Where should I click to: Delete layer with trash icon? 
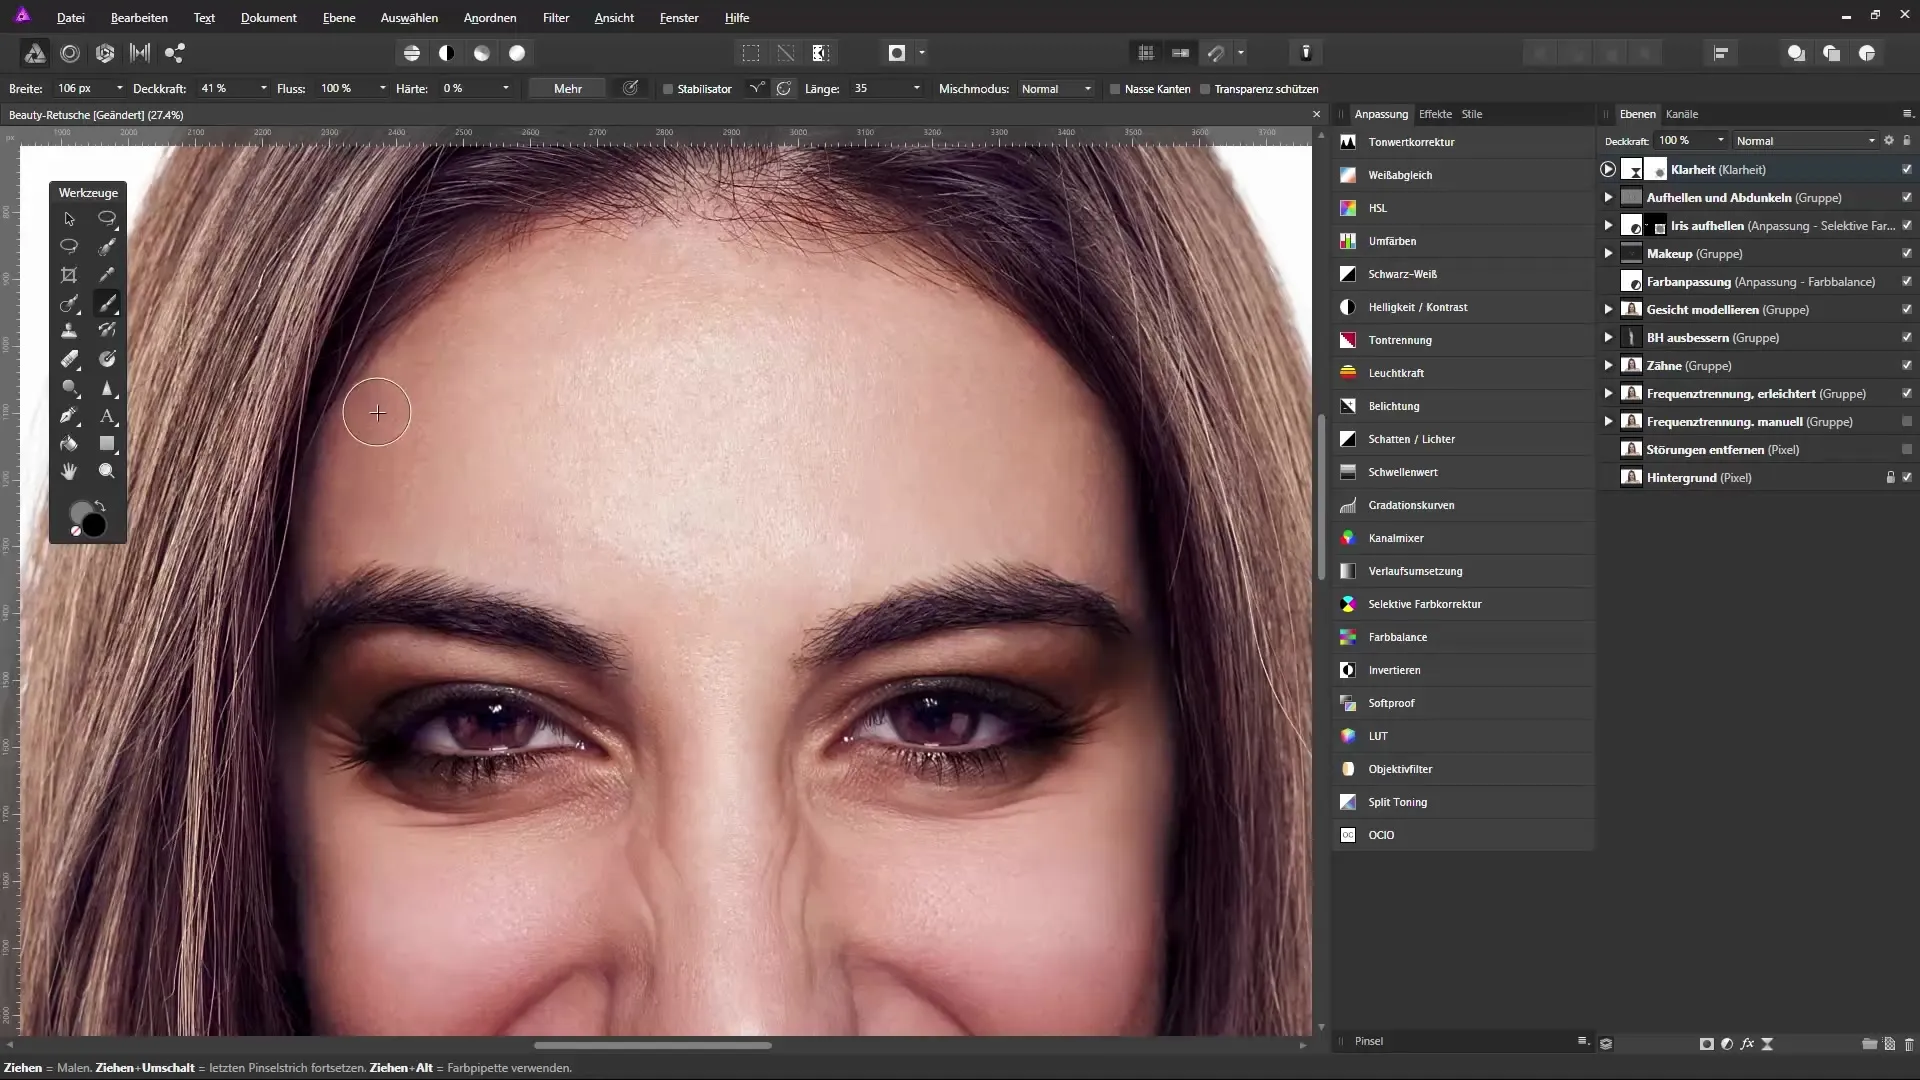click(x=1908, y=1043)
